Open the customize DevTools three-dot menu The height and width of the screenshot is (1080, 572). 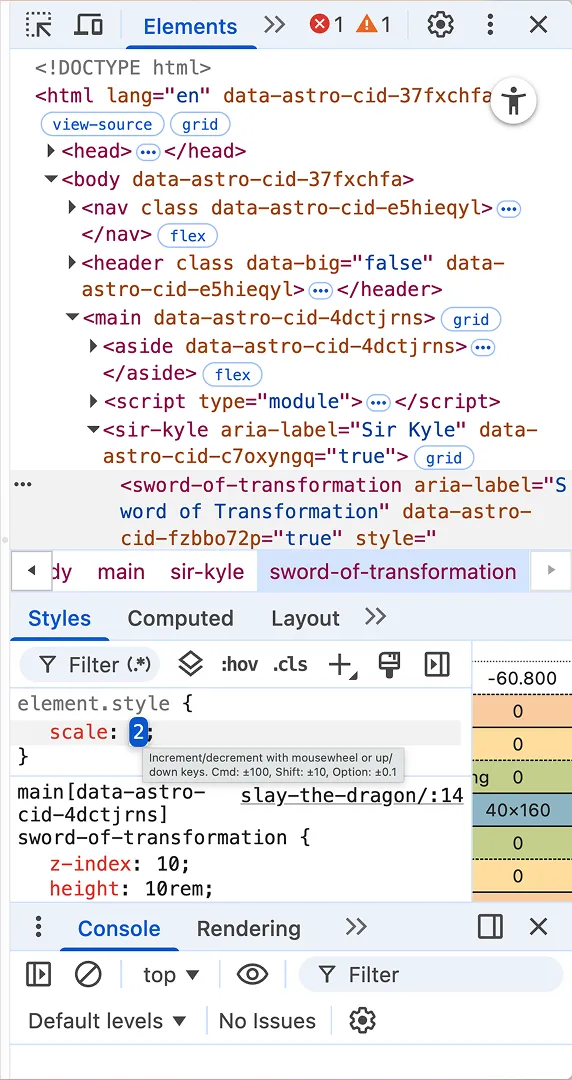pos(490,25)
